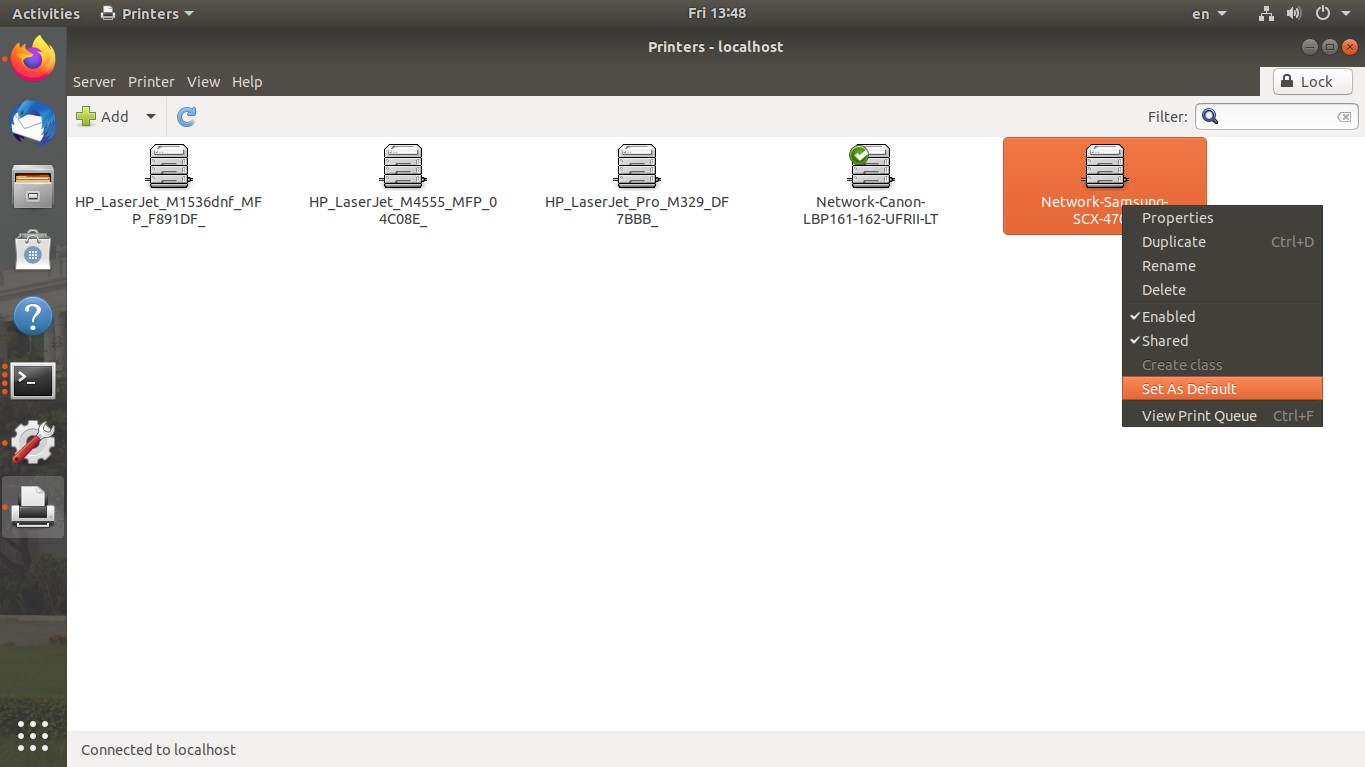Launch Ubuntu Software from the dock
This screenshot has width=1365, height=767.
click(33, 251)
